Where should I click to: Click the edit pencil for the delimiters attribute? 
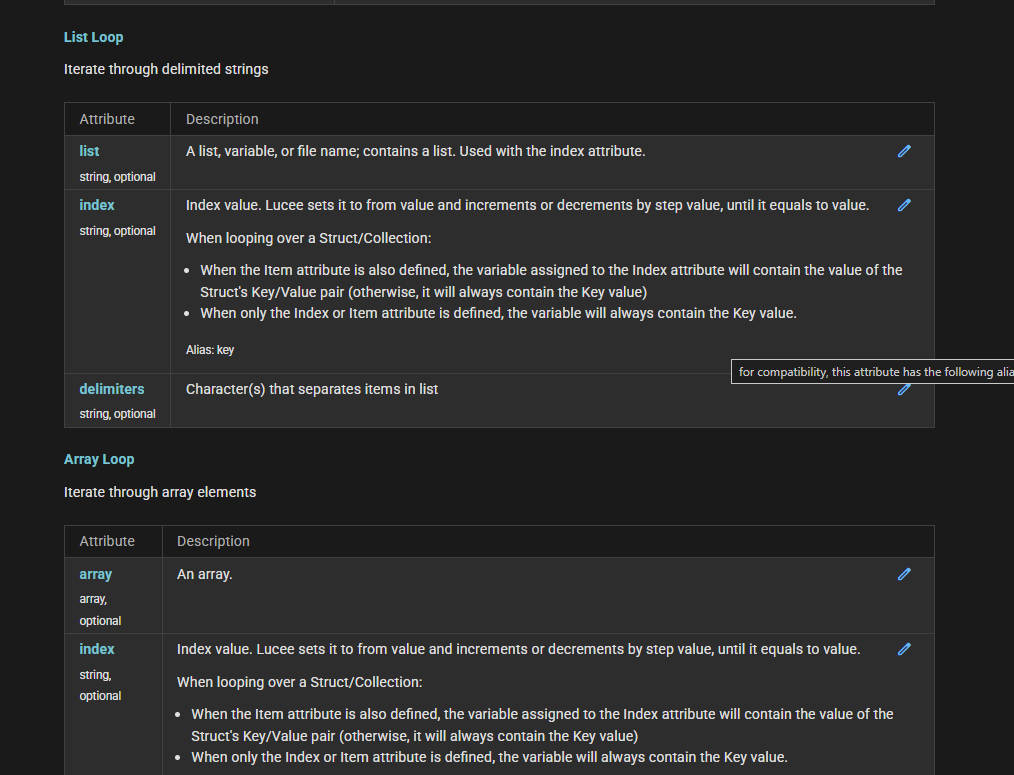(x=904, y=390)
